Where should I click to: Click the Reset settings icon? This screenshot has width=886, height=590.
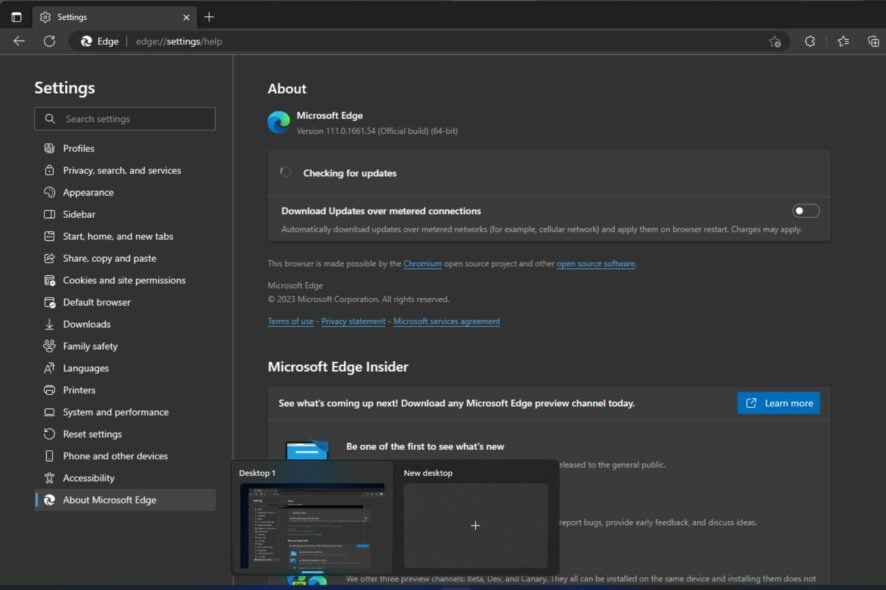[x=50, y=434]
